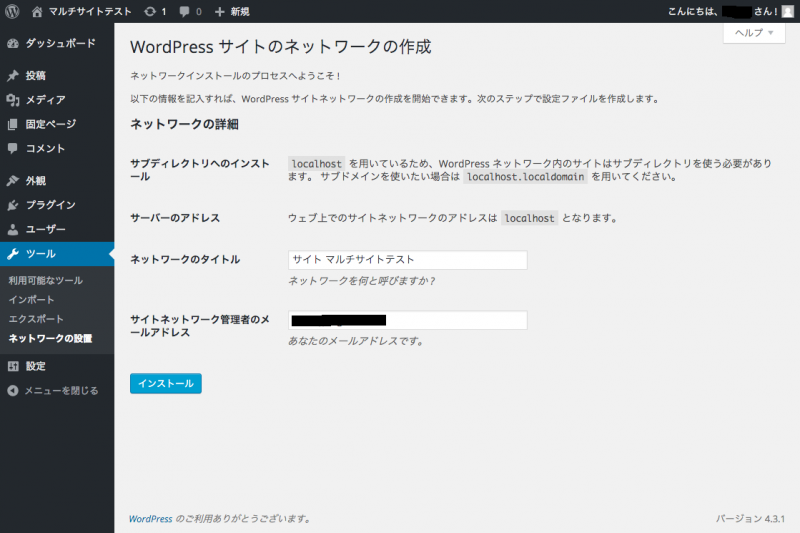Screen dimensions: 800x533
Task: Click the メディア icon in sidebar
Action: 13,100
